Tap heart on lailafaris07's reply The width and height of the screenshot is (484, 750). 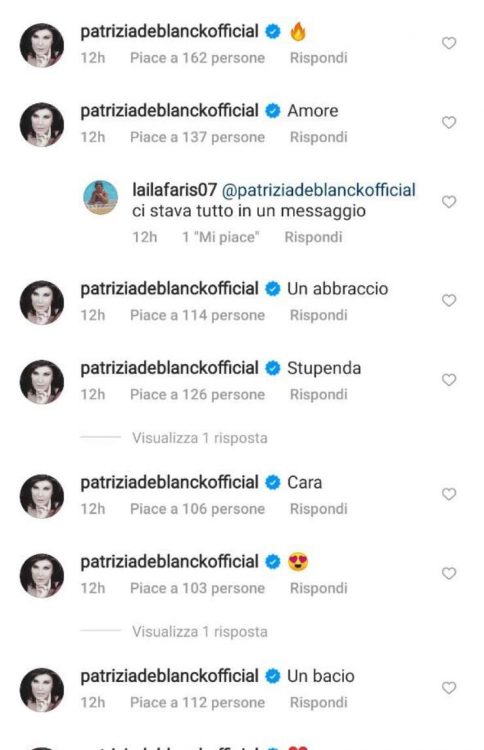pyautogui.click(x=449, y=202)
